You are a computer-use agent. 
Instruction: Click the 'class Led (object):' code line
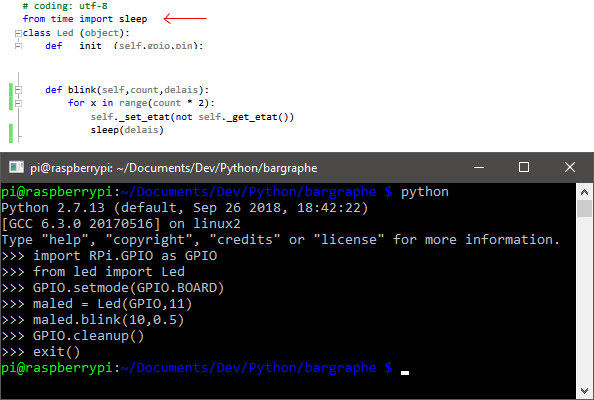tap(76, 33)
